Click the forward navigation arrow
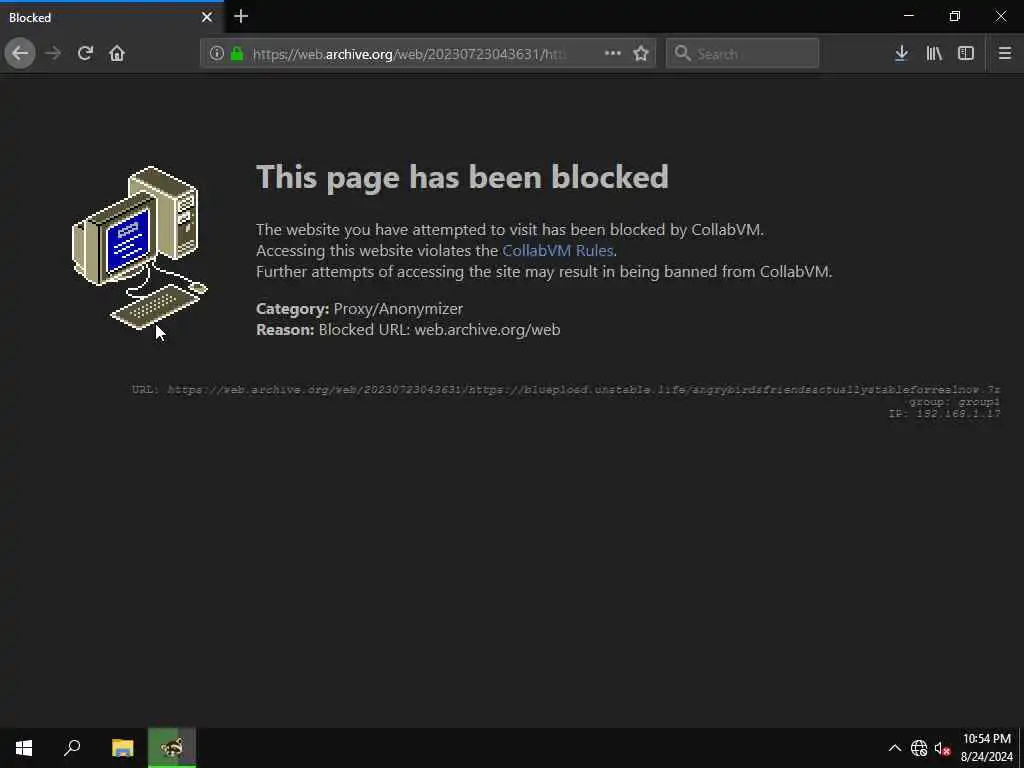The width and height of the screenshot is (1024, 768). point(53,54)
